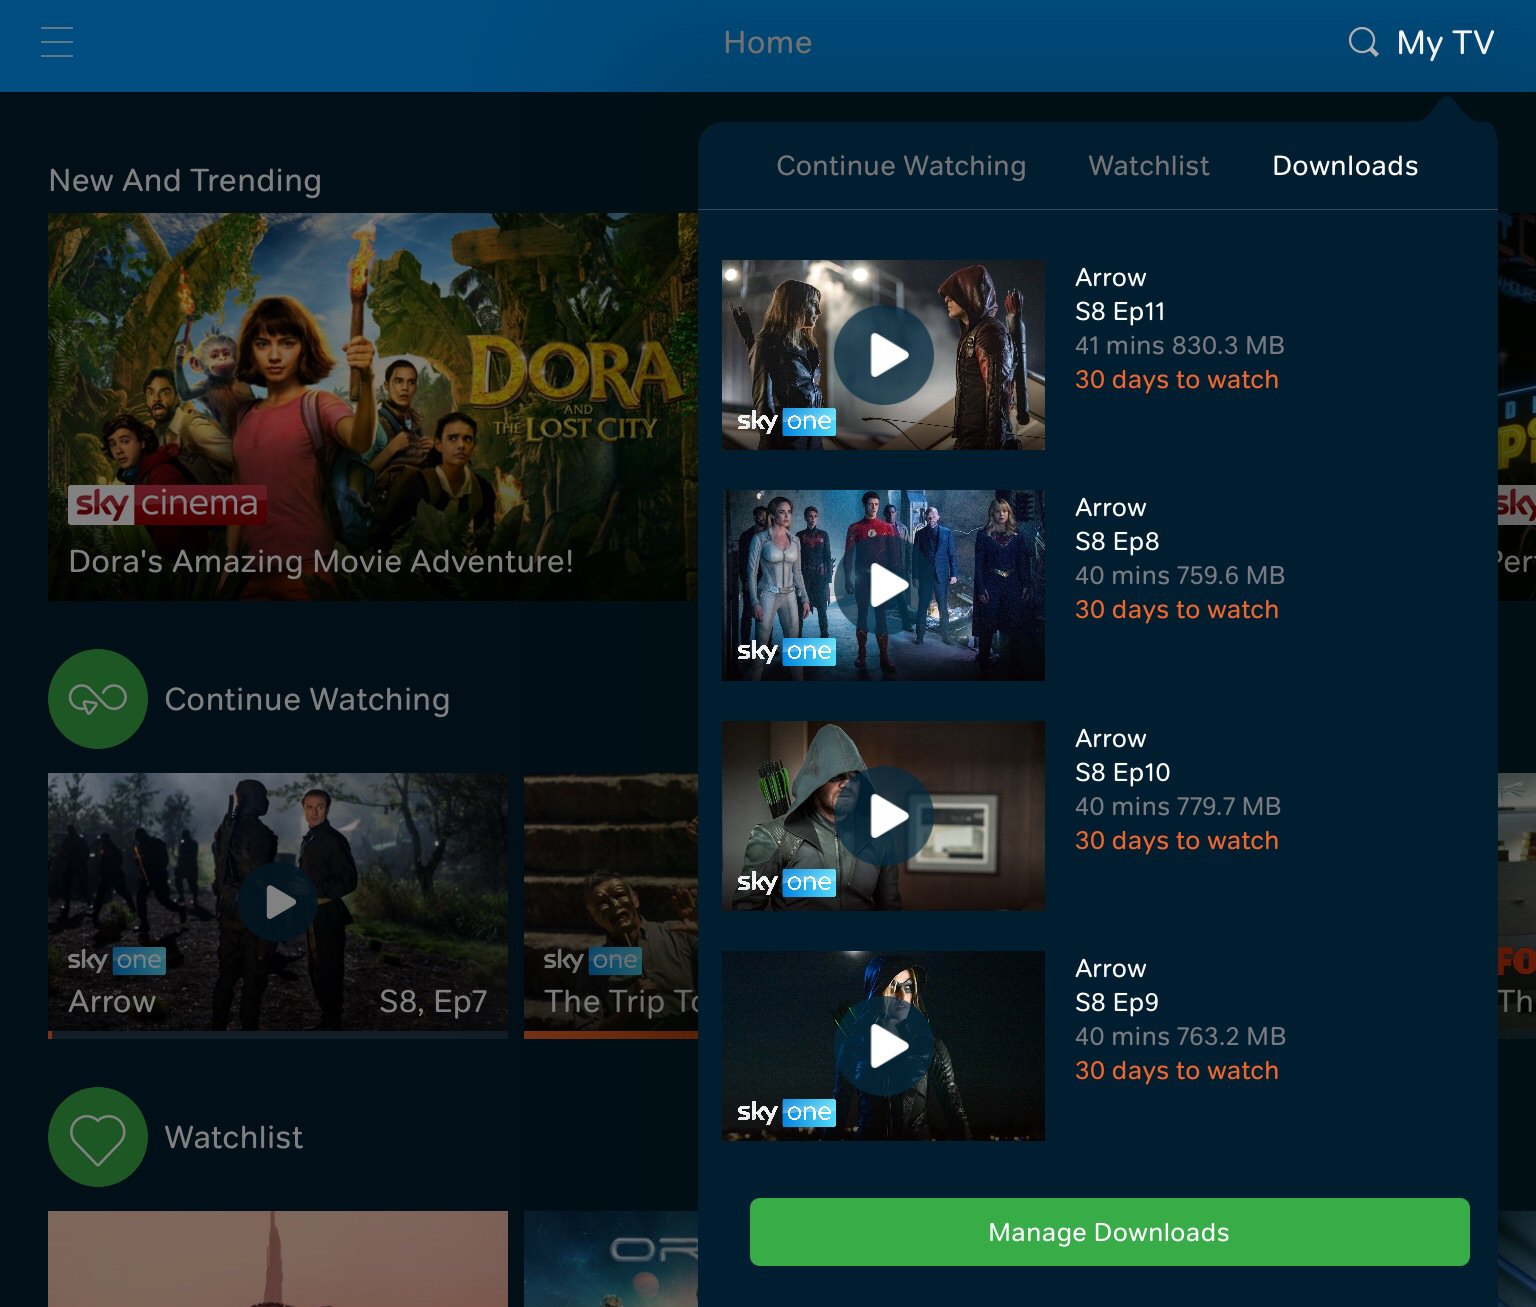Select the Downloads tab
Viewport: 1536px width, 1307px height.
1345,166
